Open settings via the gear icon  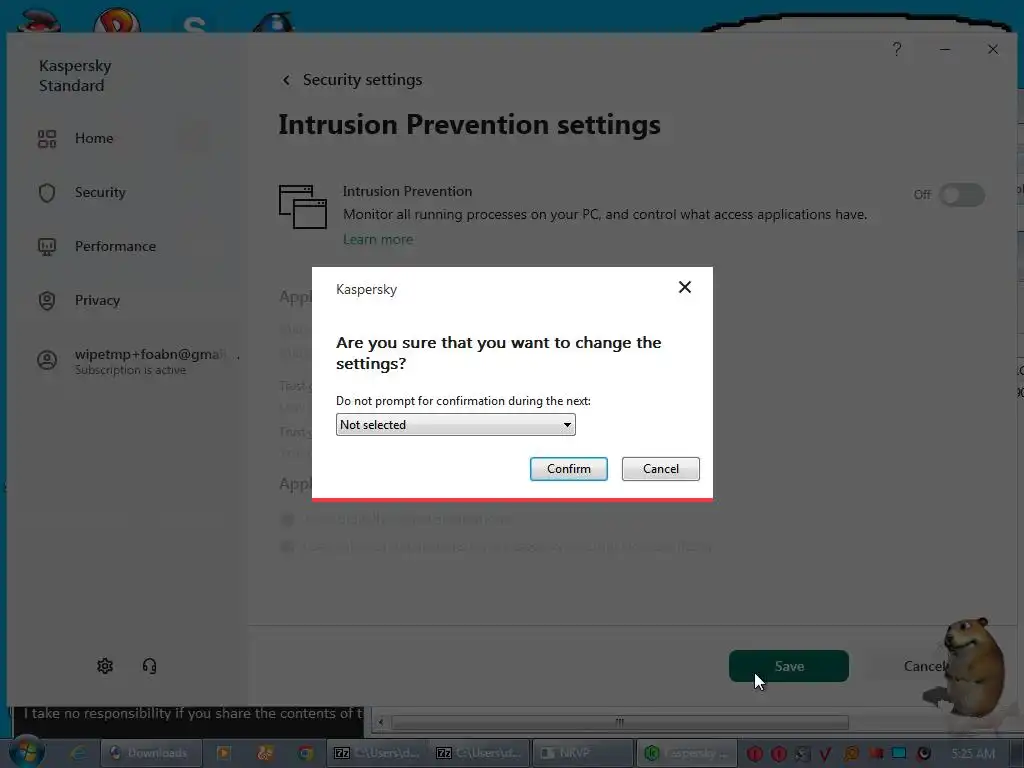tap(105, 665)
